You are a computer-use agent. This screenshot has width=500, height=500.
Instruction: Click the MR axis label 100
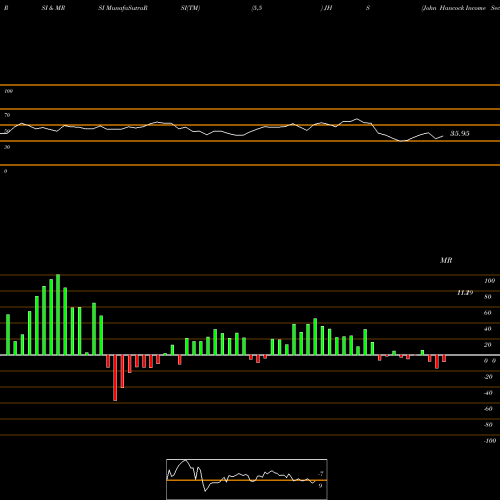[489, 281]
